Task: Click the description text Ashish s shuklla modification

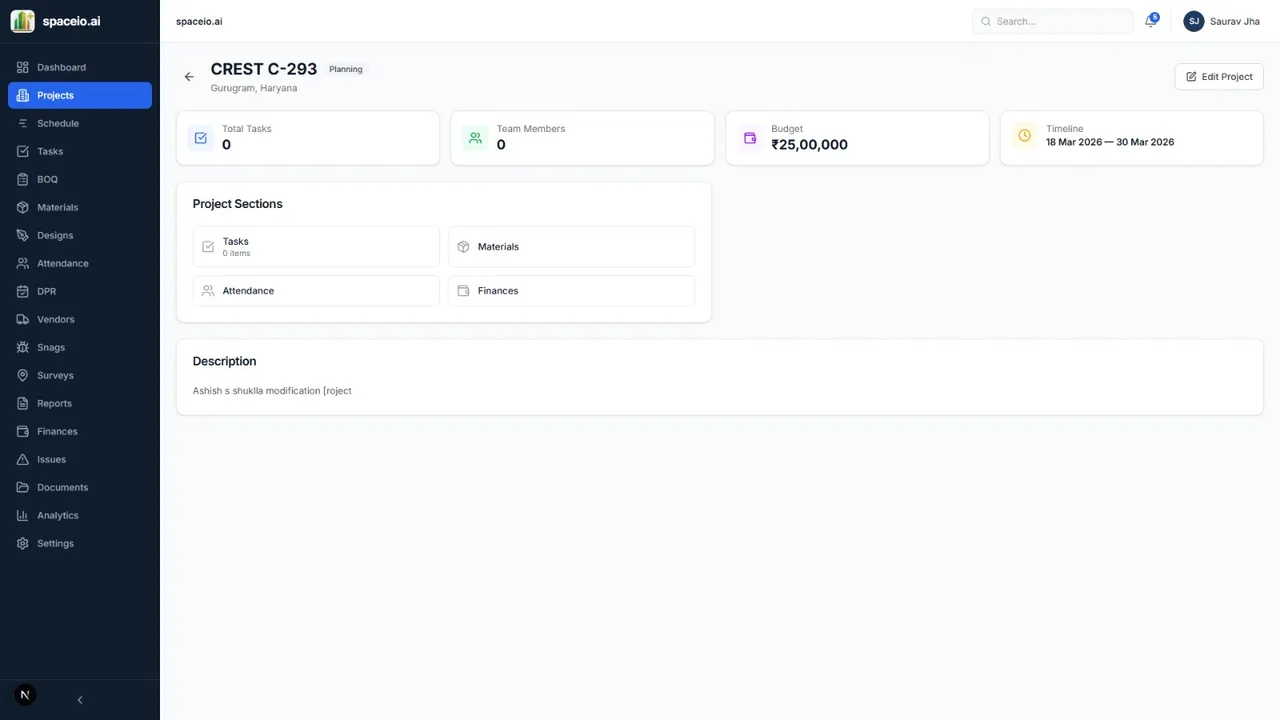Action: point(272,391)
